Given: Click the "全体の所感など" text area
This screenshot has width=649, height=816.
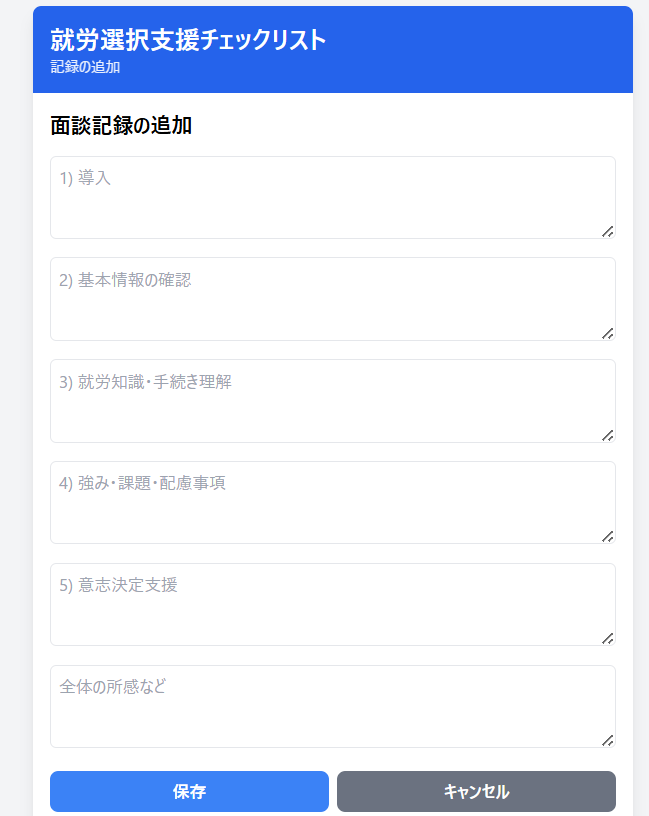Looking at the screenshot, I should [332, 707].
